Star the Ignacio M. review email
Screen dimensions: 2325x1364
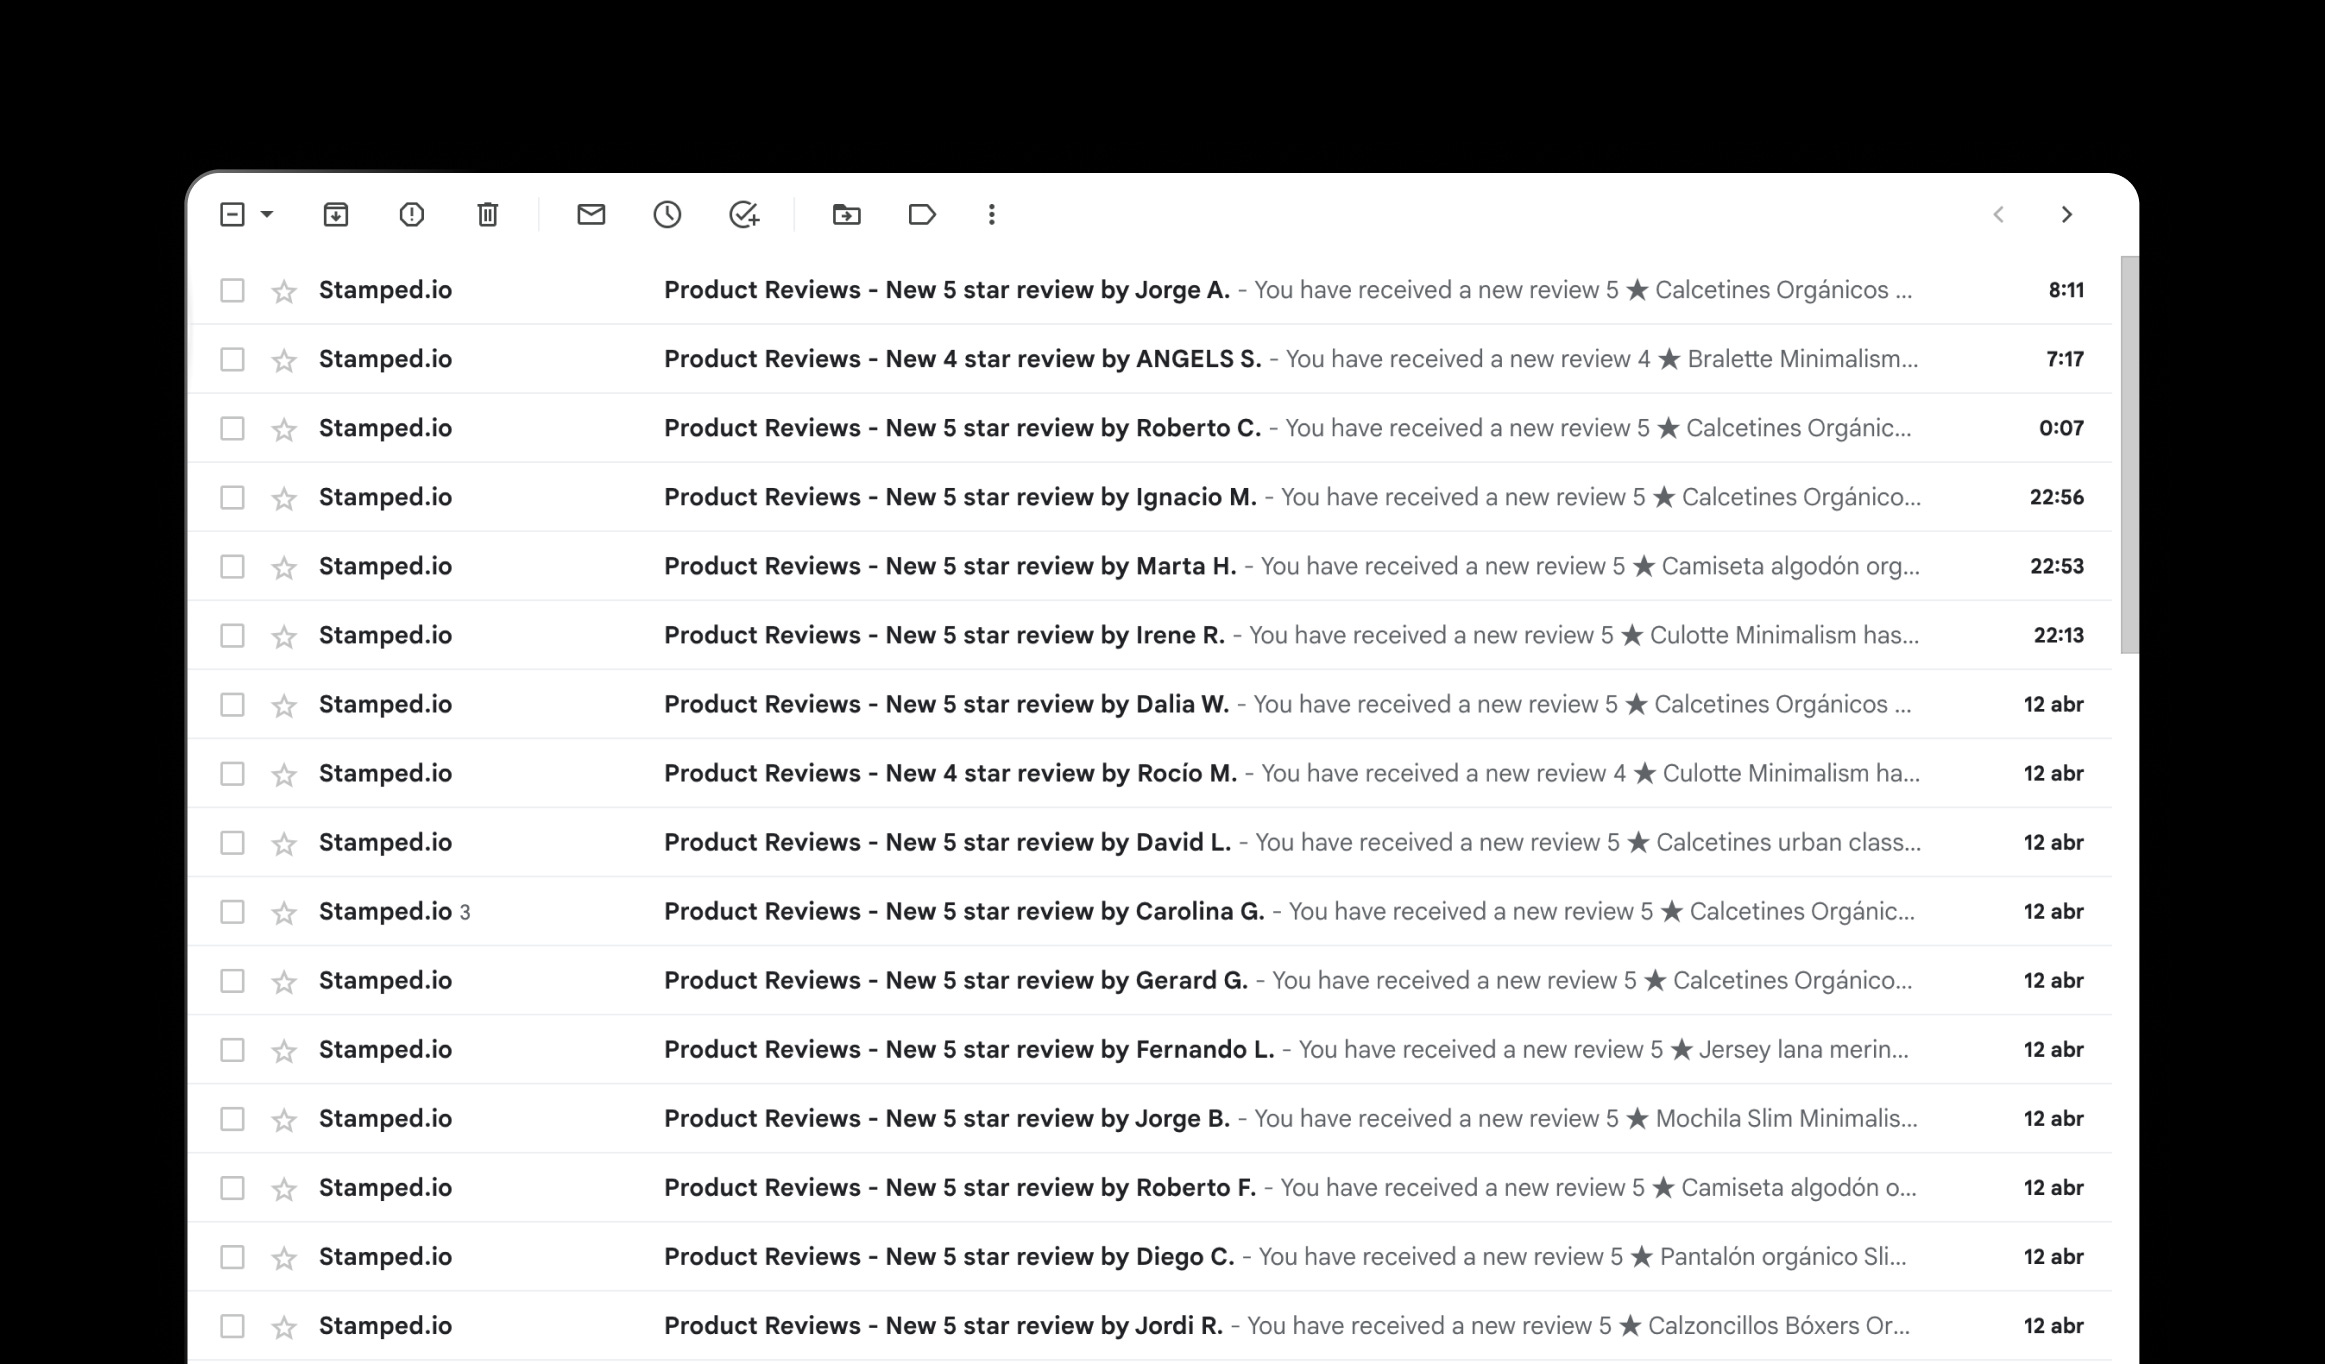click(x=284, y=498)
